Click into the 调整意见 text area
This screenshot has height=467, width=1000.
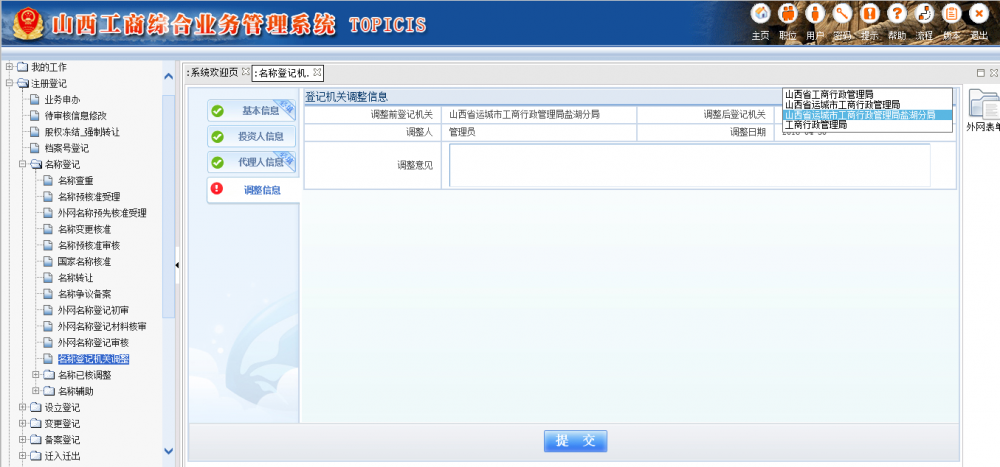689,165
